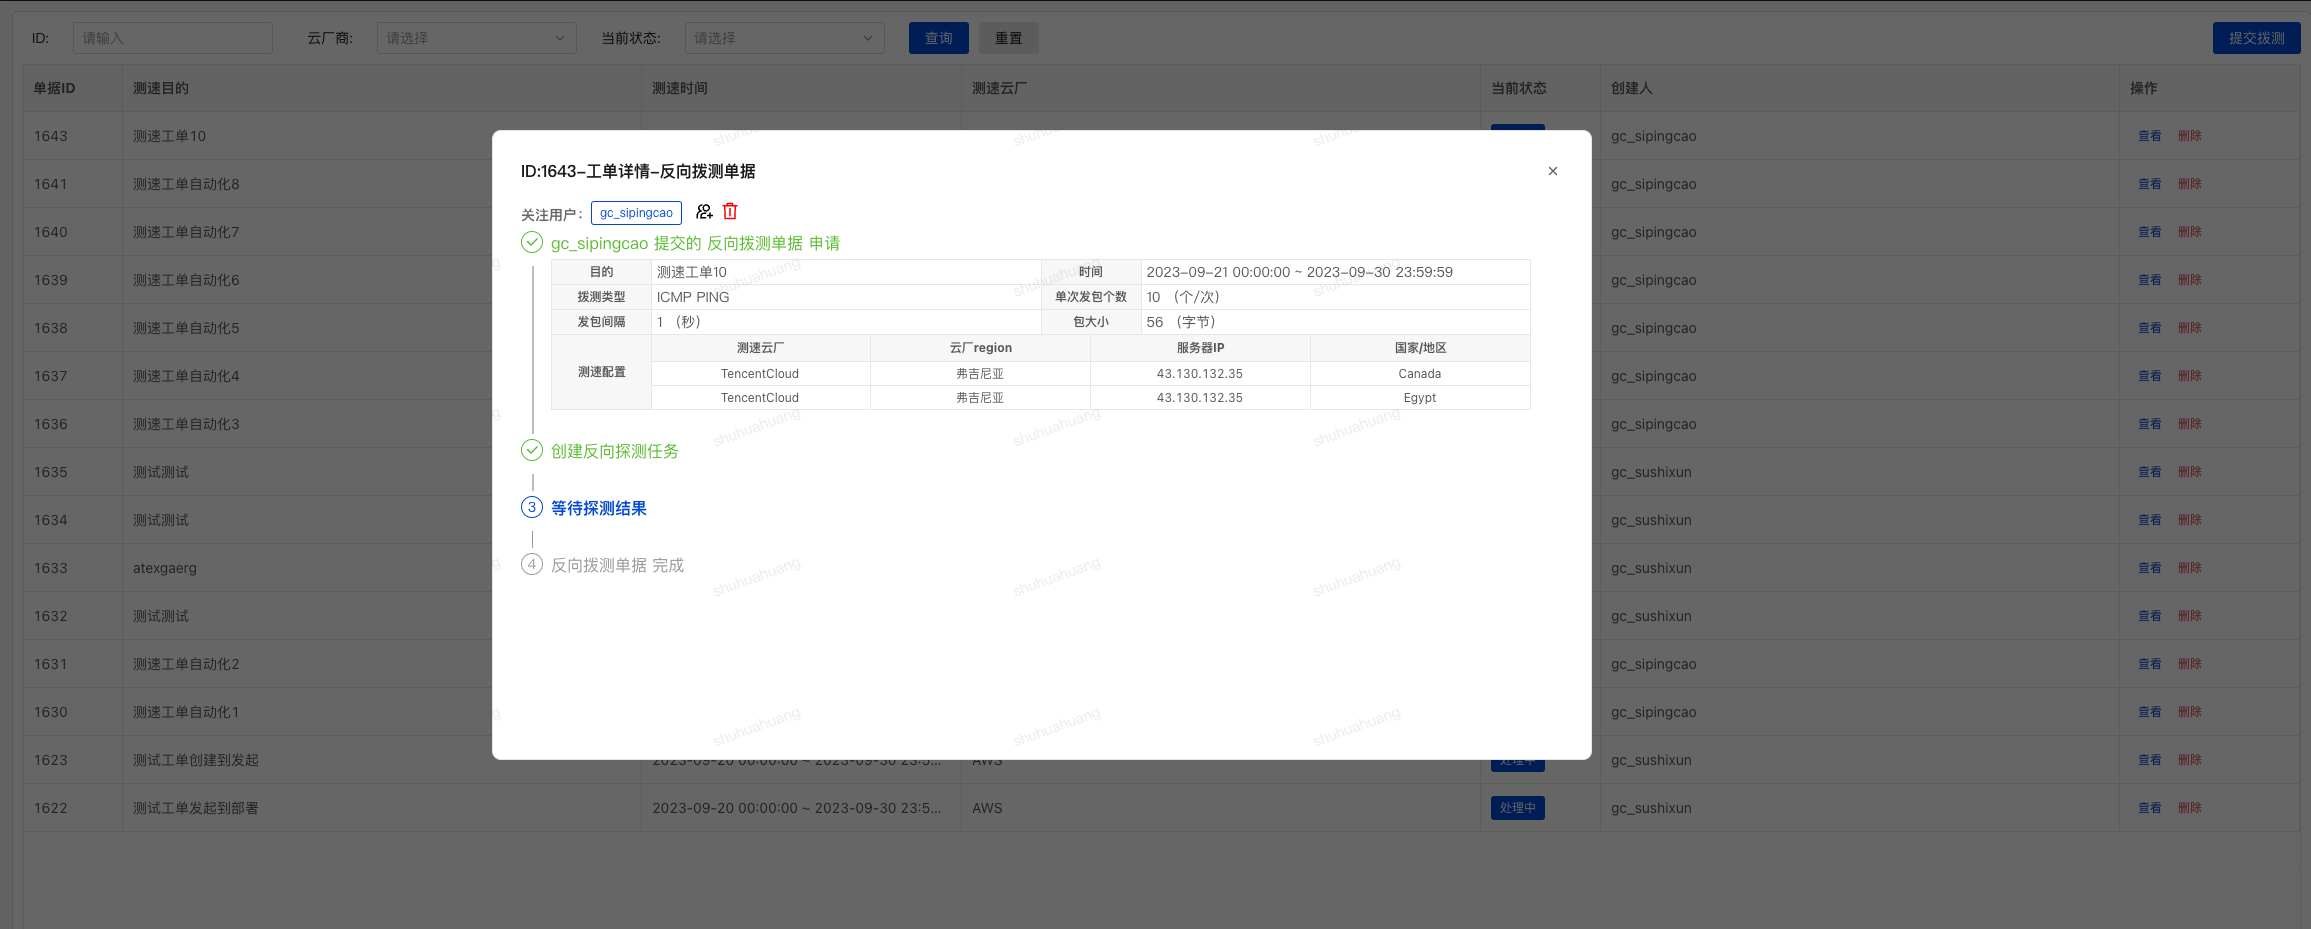Click 删除 for row 1638
2311x929 pixels.
click(2189, 328)
